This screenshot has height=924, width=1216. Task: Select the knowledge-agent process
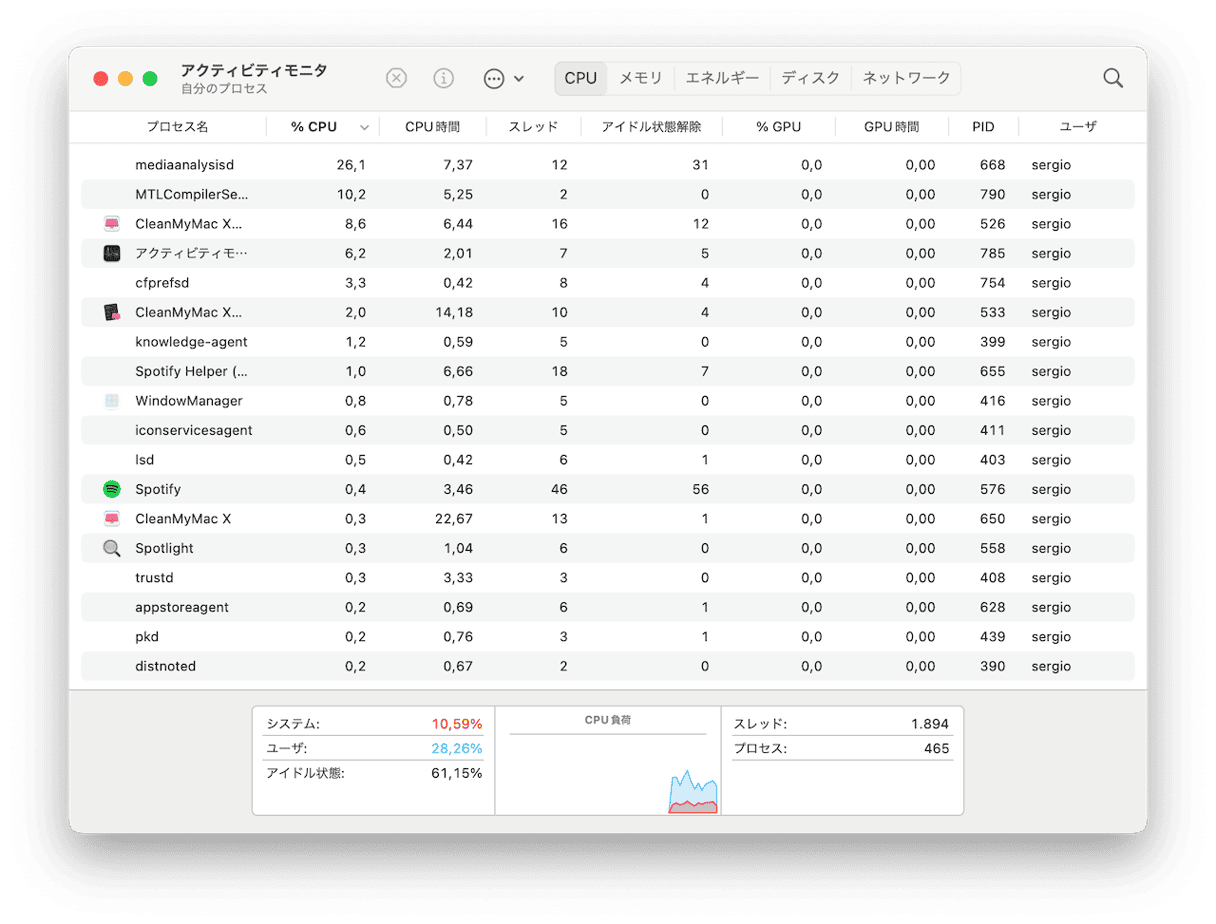pyautogui.click(x=191, y=342)
